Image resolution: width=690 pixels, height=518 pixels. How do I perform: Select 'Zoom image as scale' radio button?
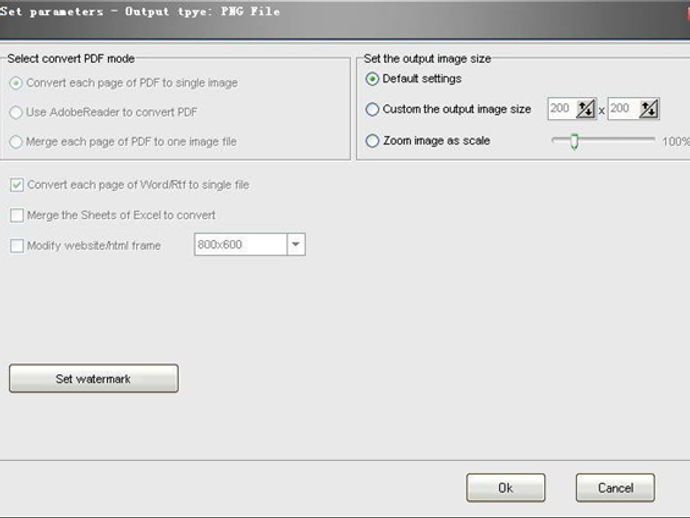pyautogui.click(x=372, y=141)
